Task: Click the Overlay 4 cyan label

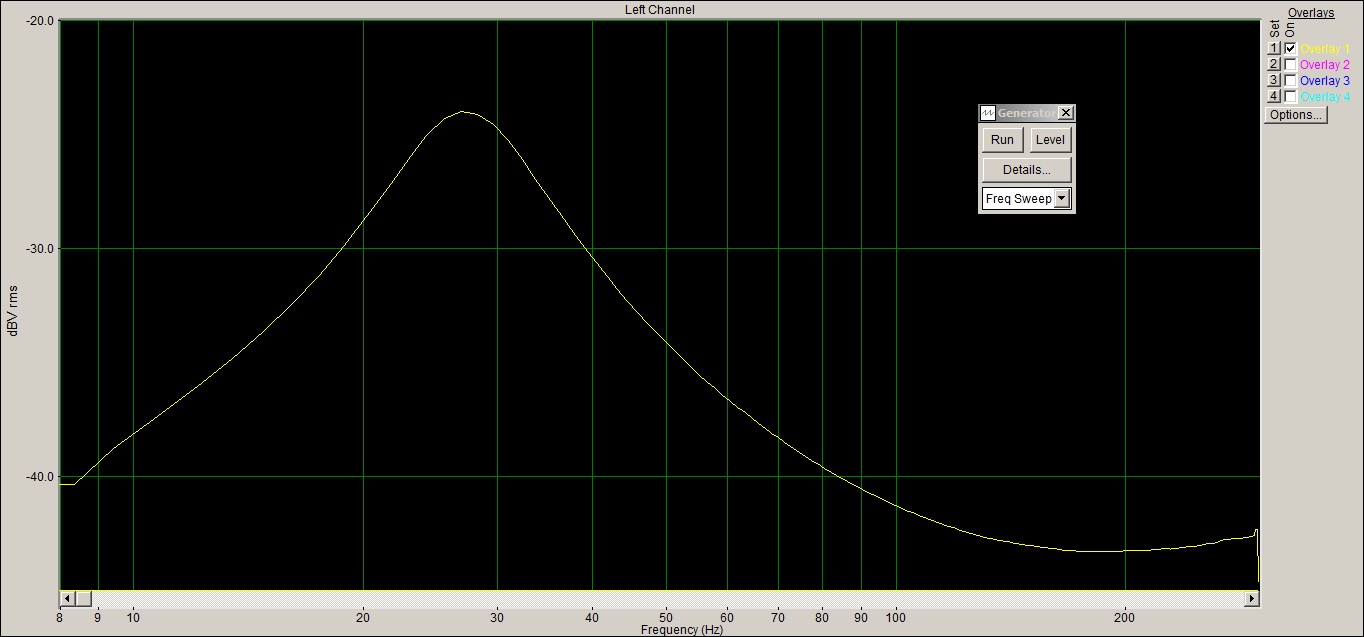Action: (x=1325, y=97)
